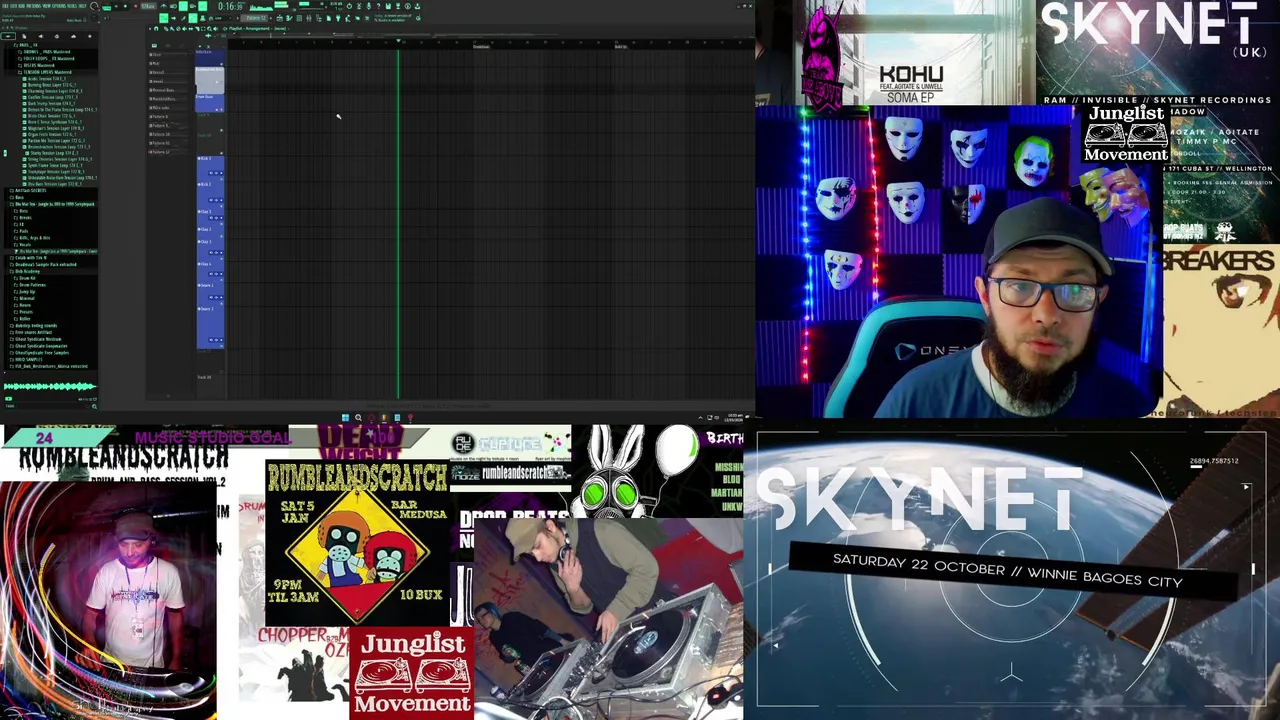Select the playlist Playback speaker tool
The height and width of the screenshot is (720, 1280).
click(x=215, y=29)
